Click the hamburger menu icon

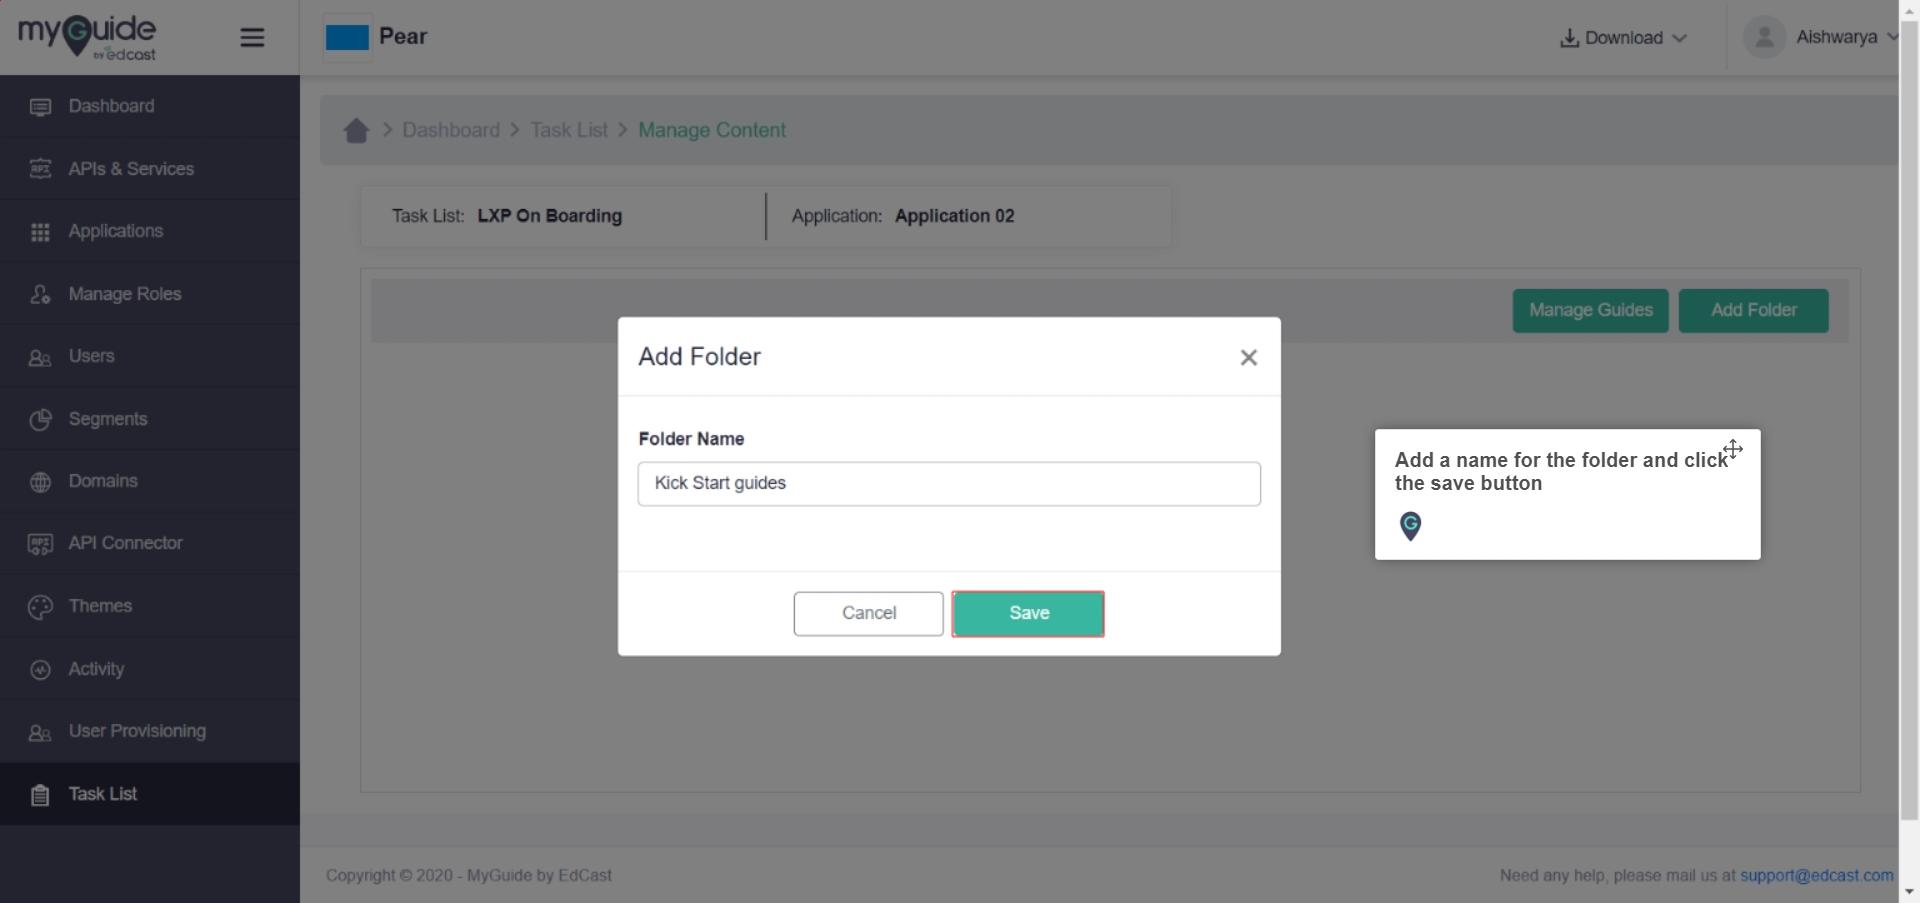pyautogui.click(x=252, y=38)
